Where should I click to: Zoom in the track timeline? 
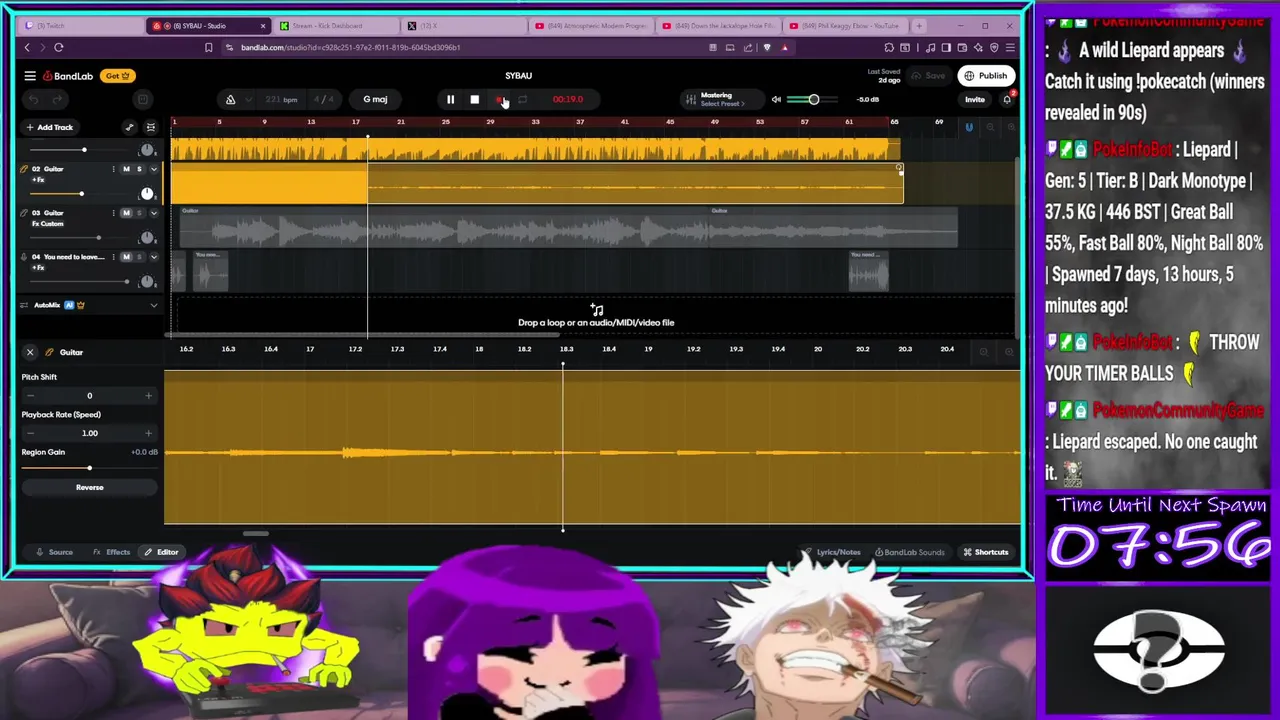point(1009,127)
